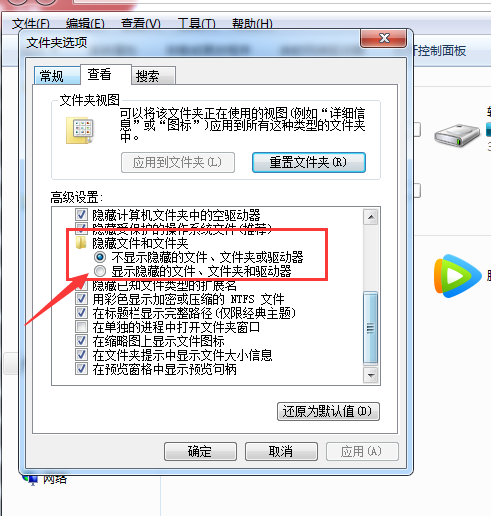The width and height of the screenshot is (491, 516).
Task: Click the scroll up arrow of advanced settings
Action: pyautogui.click(x=371, y=217)
